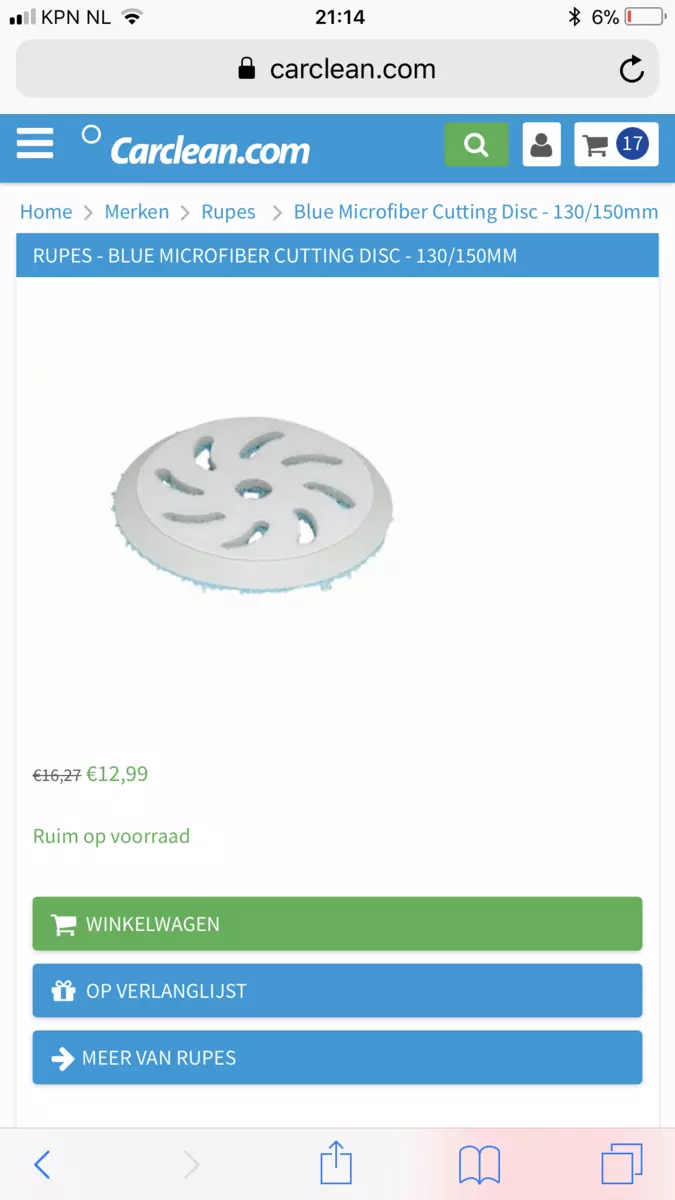Screen dimensions: 675x1200
Task: Open the Rupes breadcrumb link
Action: (x=228, y=212)
